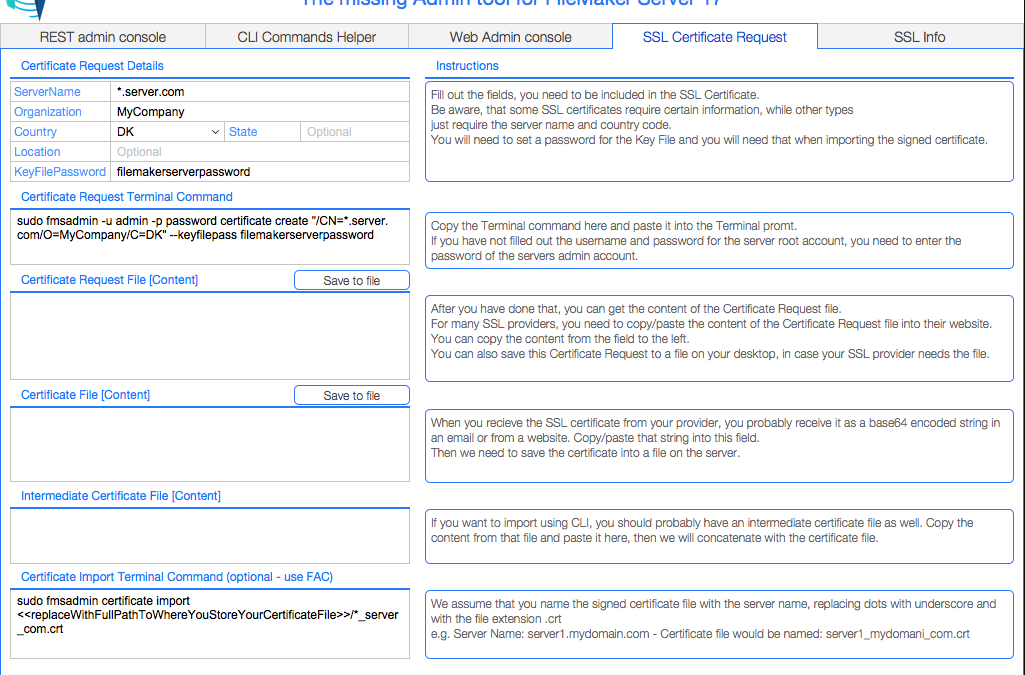Click the Organization label
Screen dimensions: 1025x675
tap(48, 112)
